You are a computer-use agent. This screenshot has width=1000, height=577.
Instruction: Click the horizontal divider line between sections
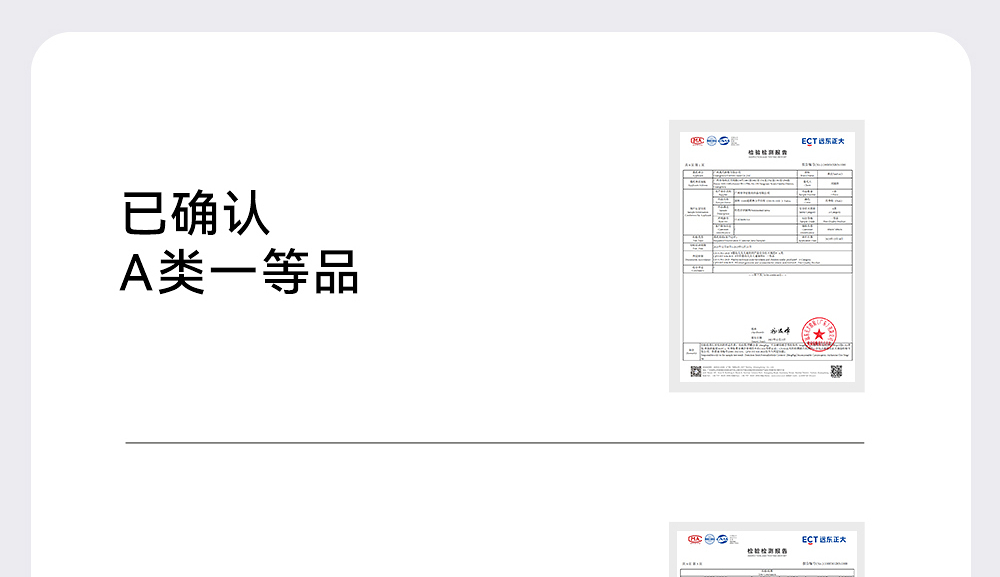[494, 442]
